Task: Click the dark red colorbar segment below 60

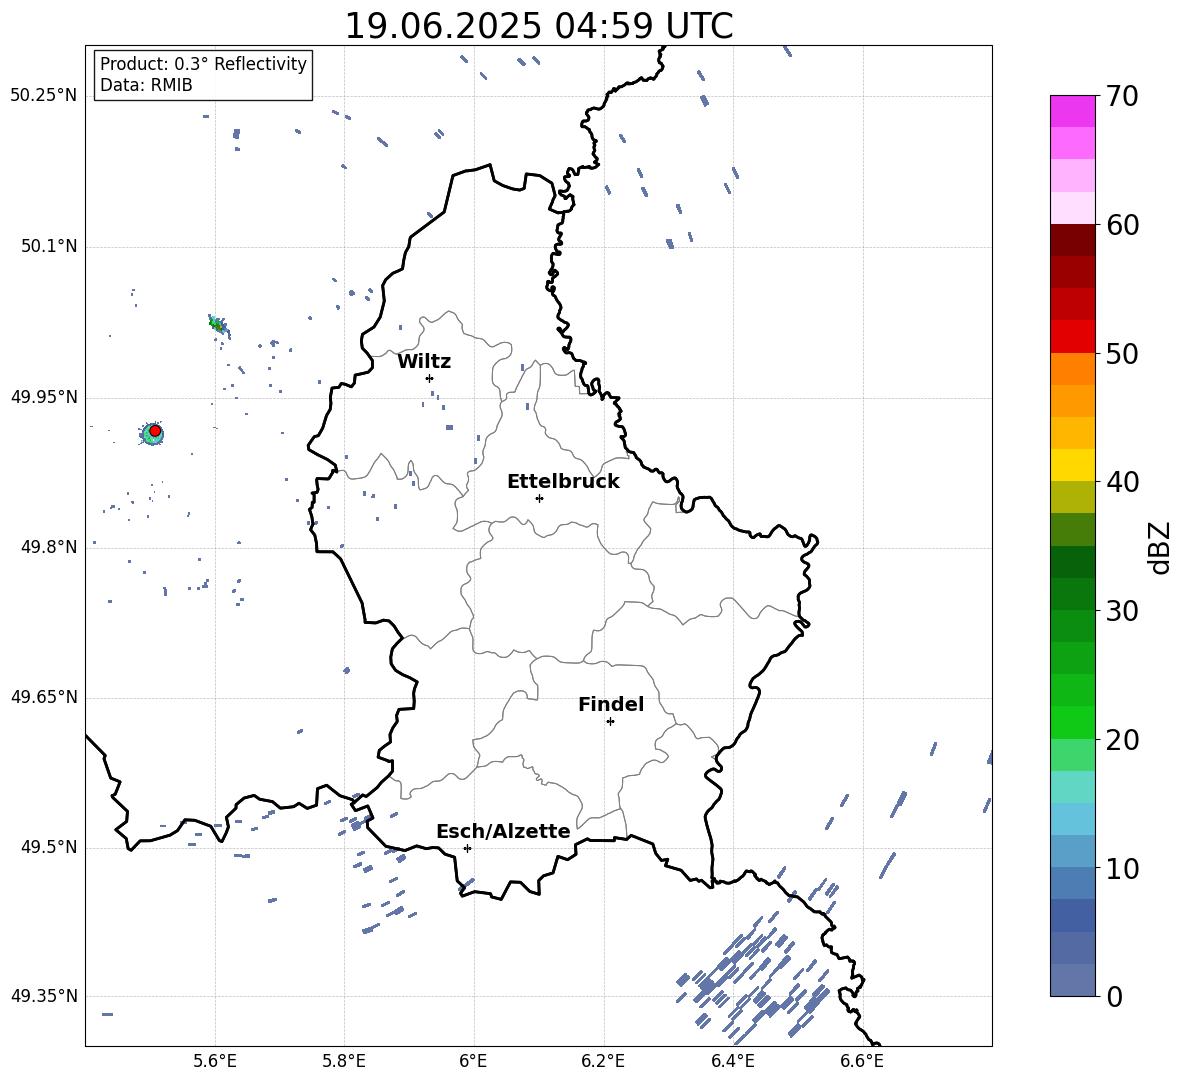Action: [x=1072, y=240]
